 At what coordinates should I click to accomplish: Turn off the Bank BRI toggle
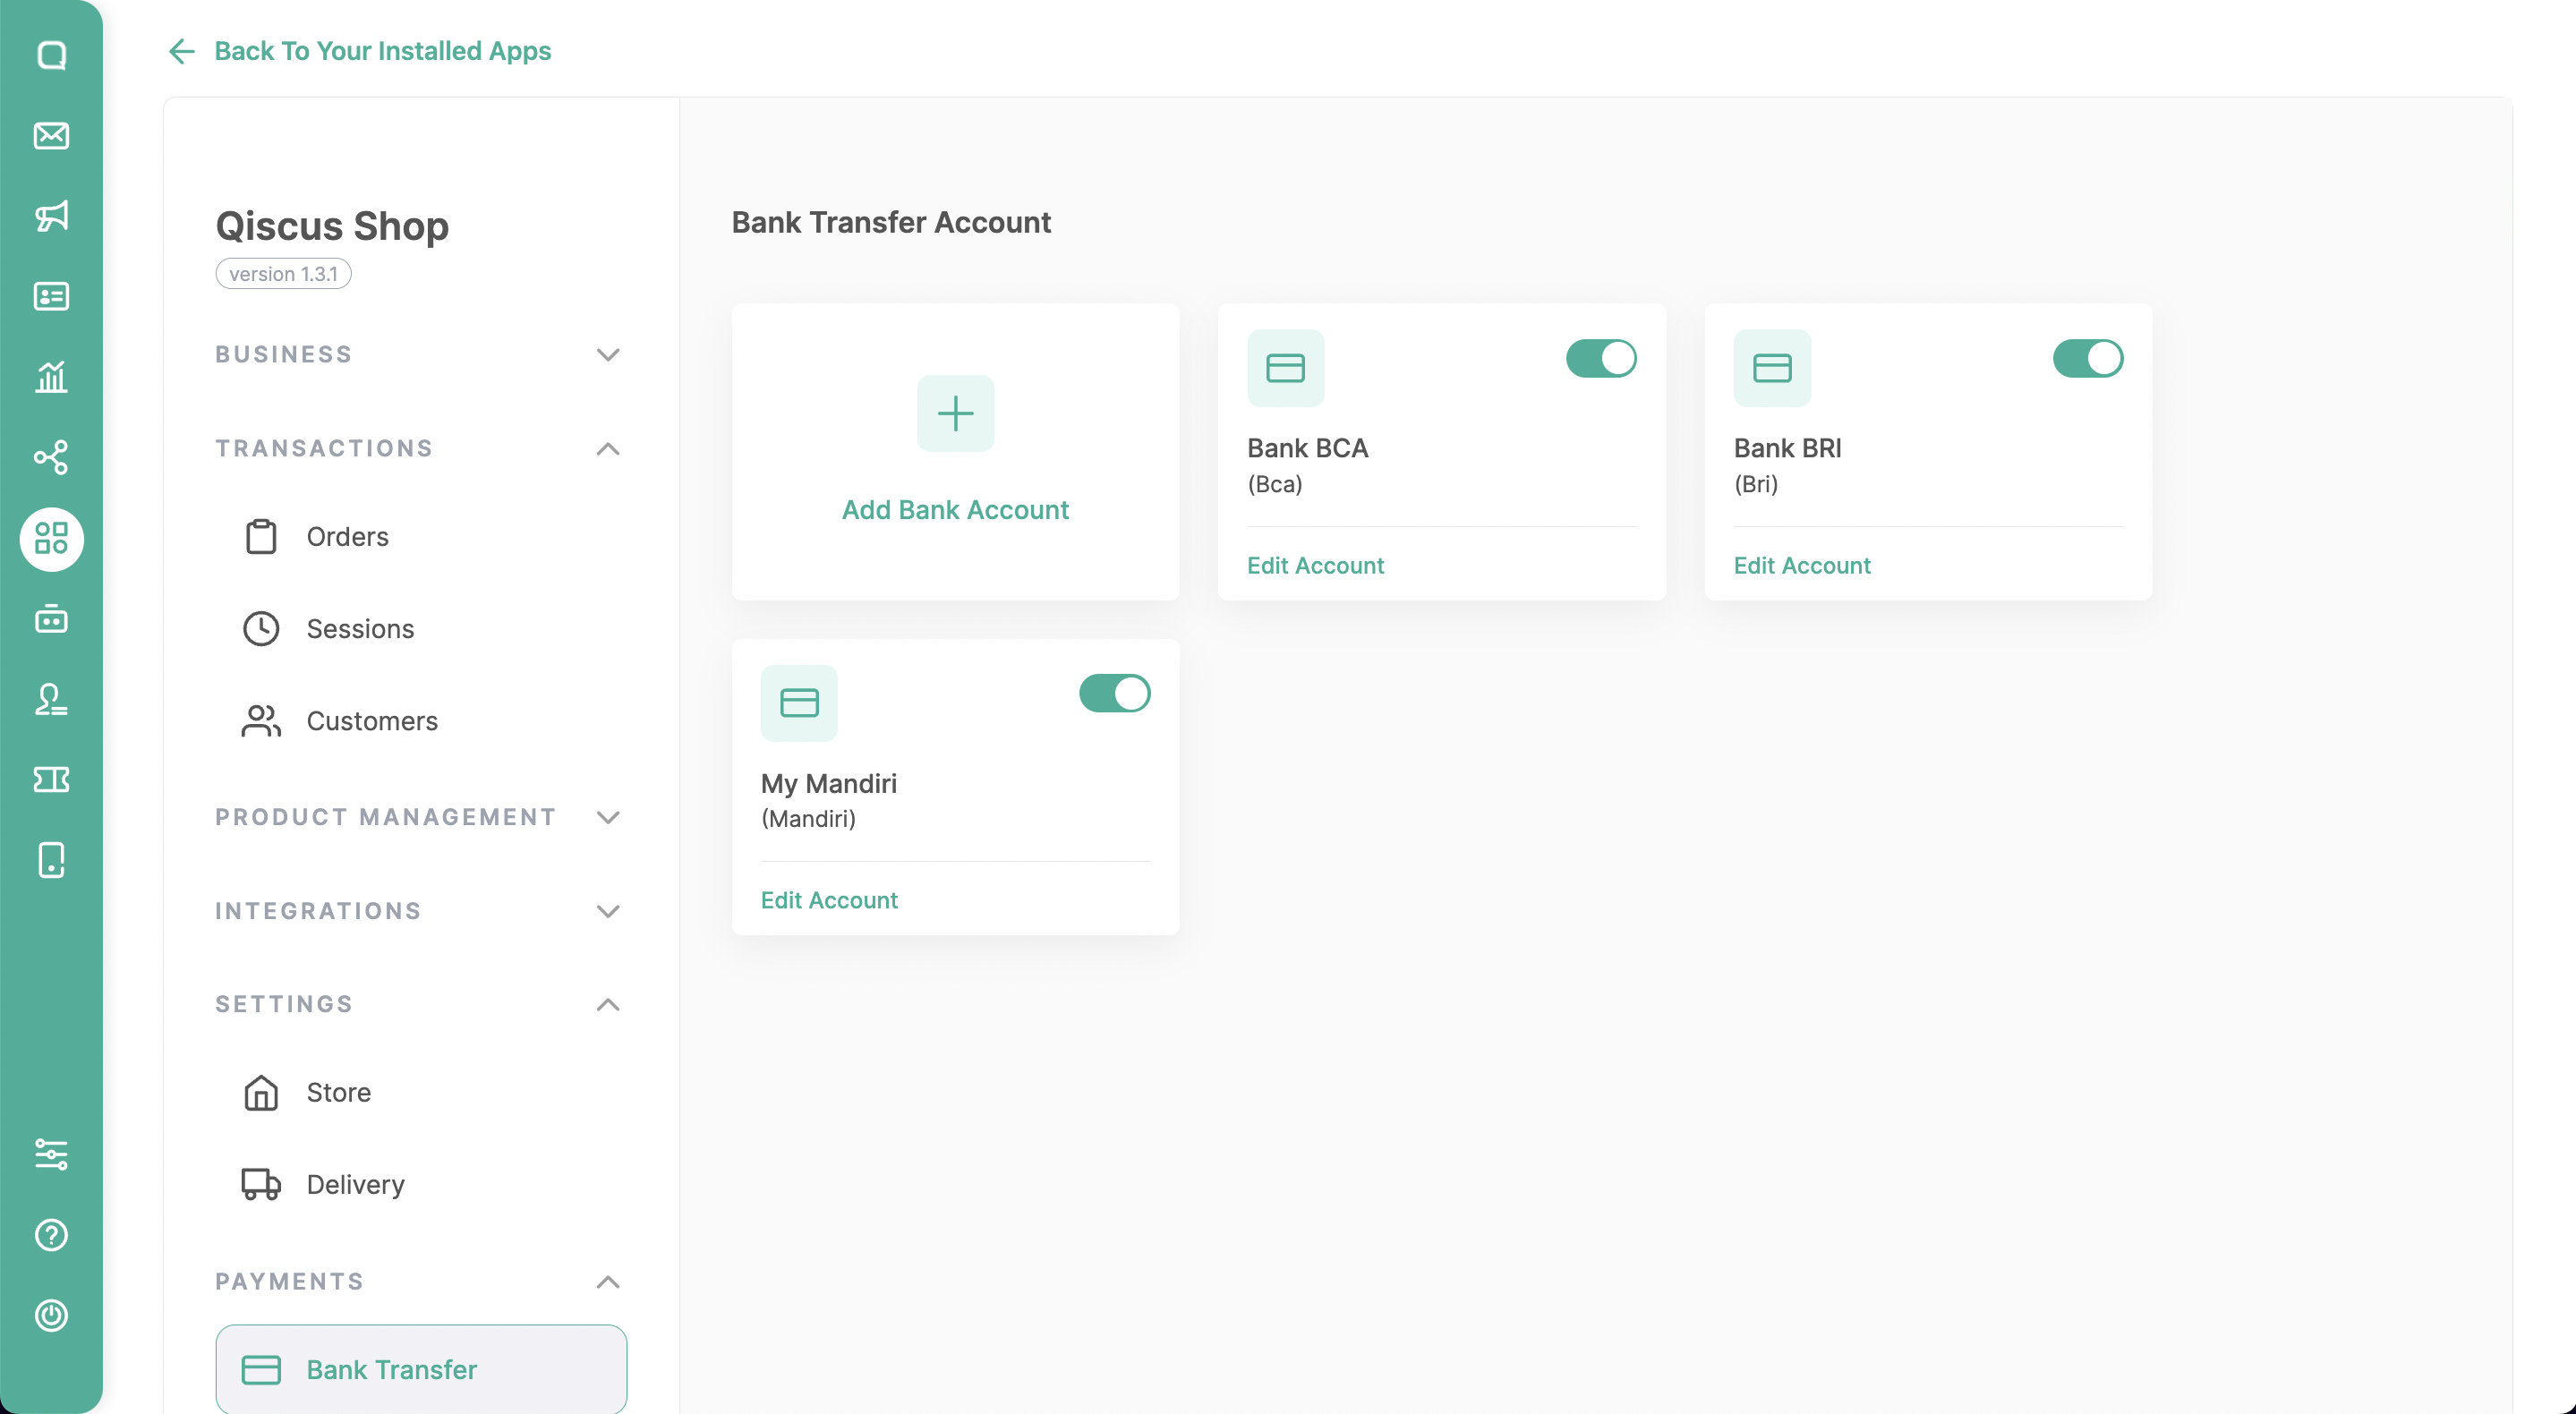(2087, 358)
